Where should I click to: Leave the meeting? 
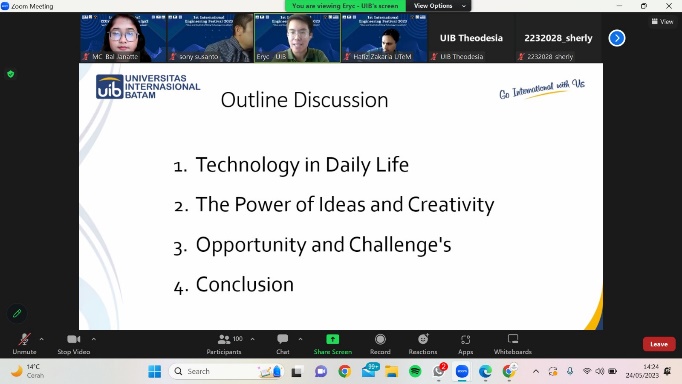[x=659, y=344]
